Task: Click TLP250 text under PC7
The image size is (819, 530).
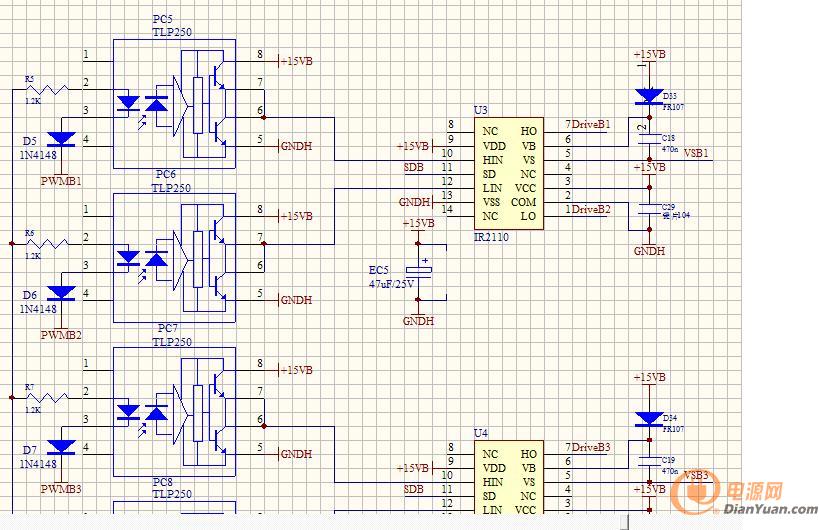Action: 172,342
